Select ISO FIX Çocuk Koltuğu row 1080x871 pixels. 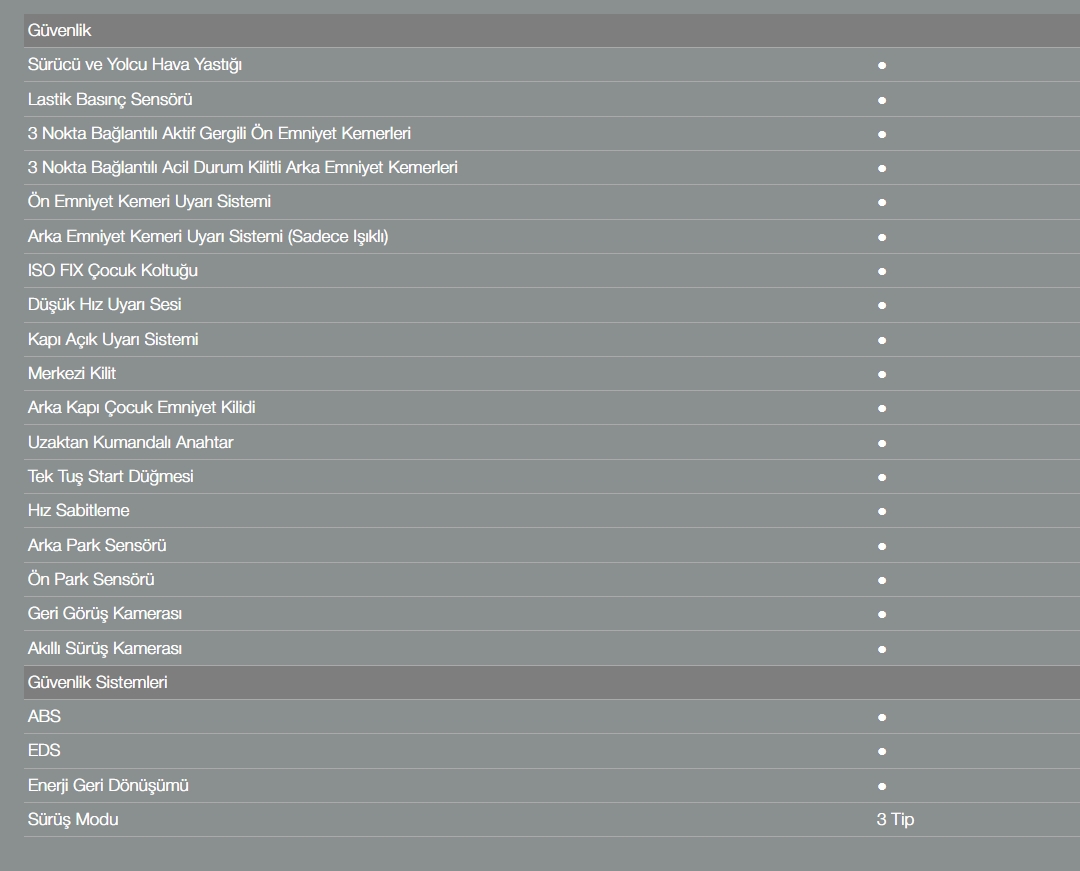point(552,271)
